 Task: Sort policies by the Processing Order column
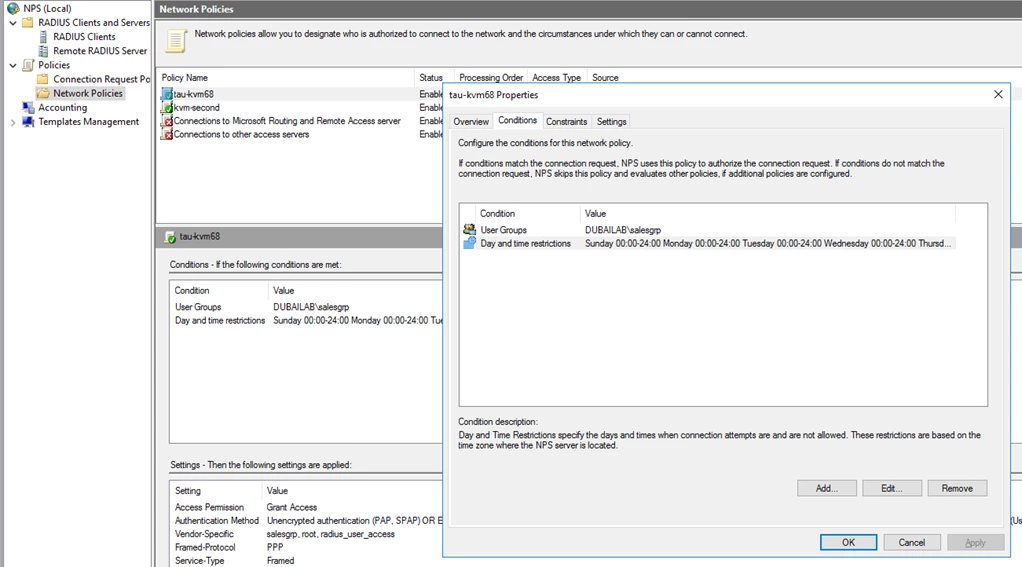tap(491, 78)
